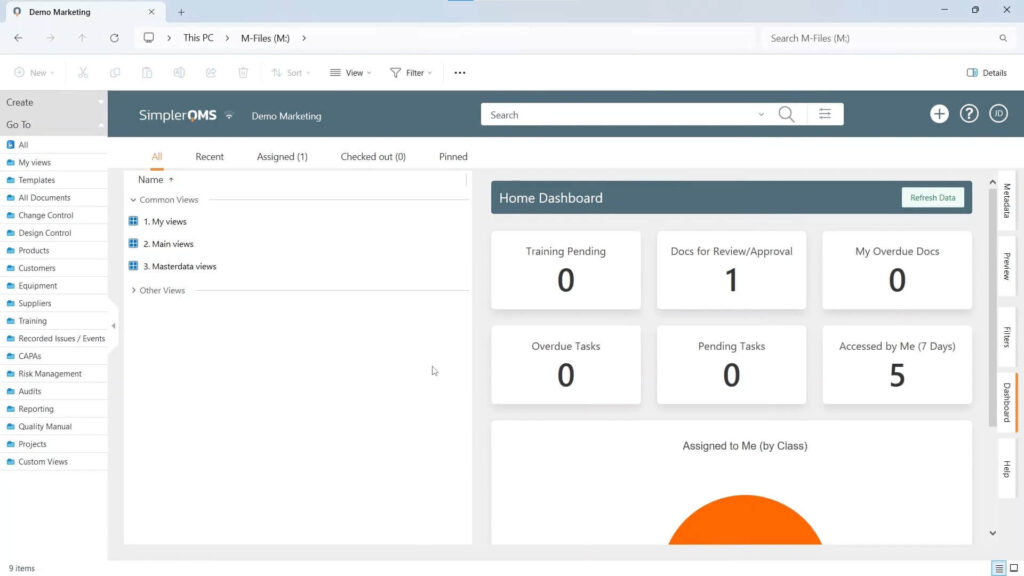Open advanced search filter options icon

coord(825,115)
